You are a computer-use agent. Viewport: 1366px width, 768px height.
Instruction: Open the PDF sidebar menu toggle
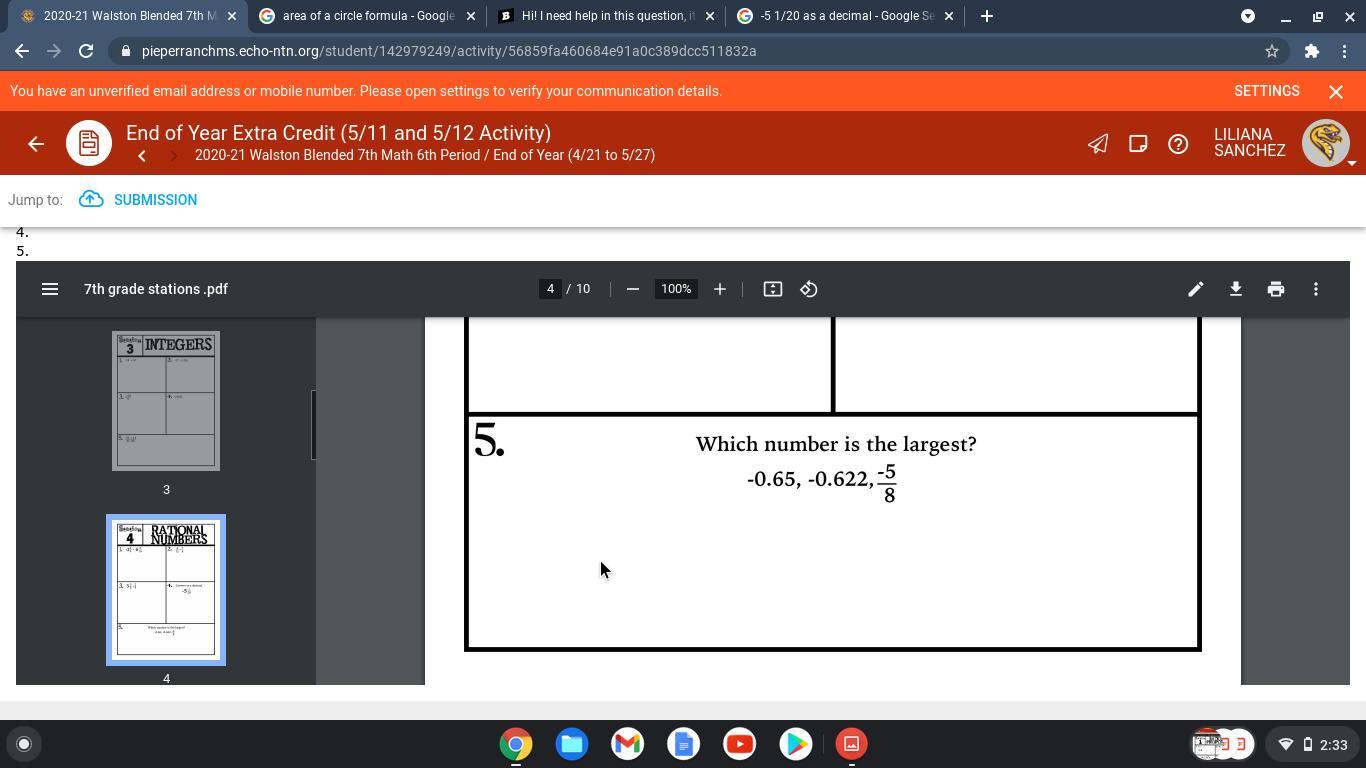[50, 289]
